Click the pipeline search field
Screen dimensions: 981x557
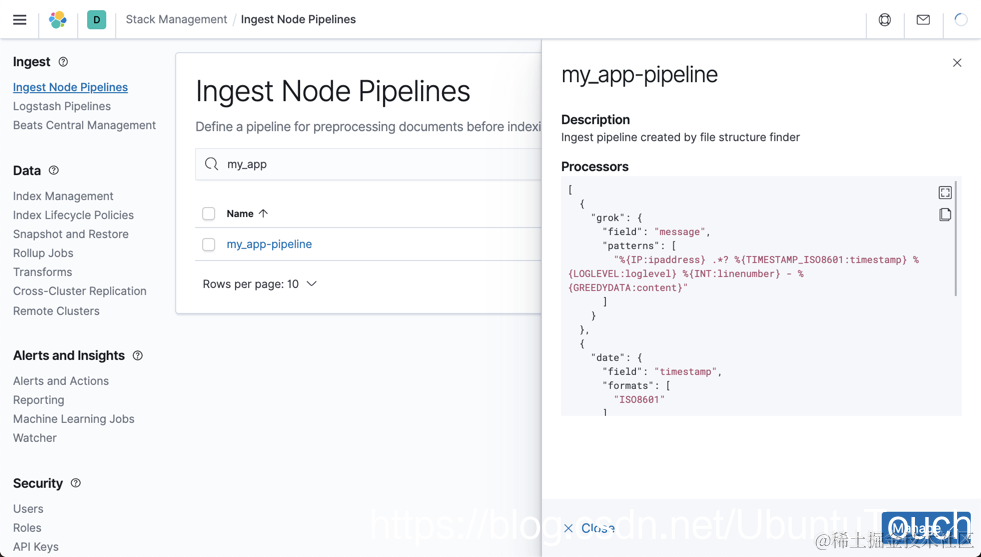click(x=369, y=164)
